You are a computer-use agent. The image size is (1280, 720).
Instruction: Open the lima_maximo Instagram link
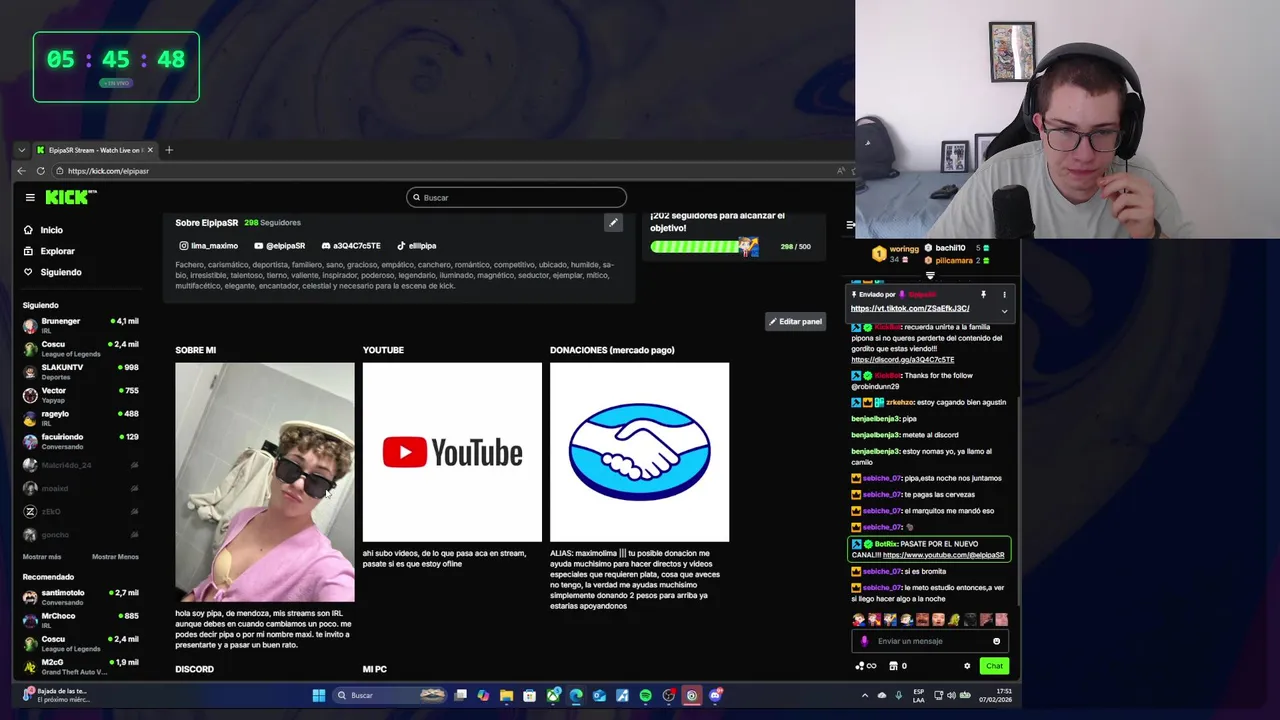pyautogui.click(x=208, y=246)
